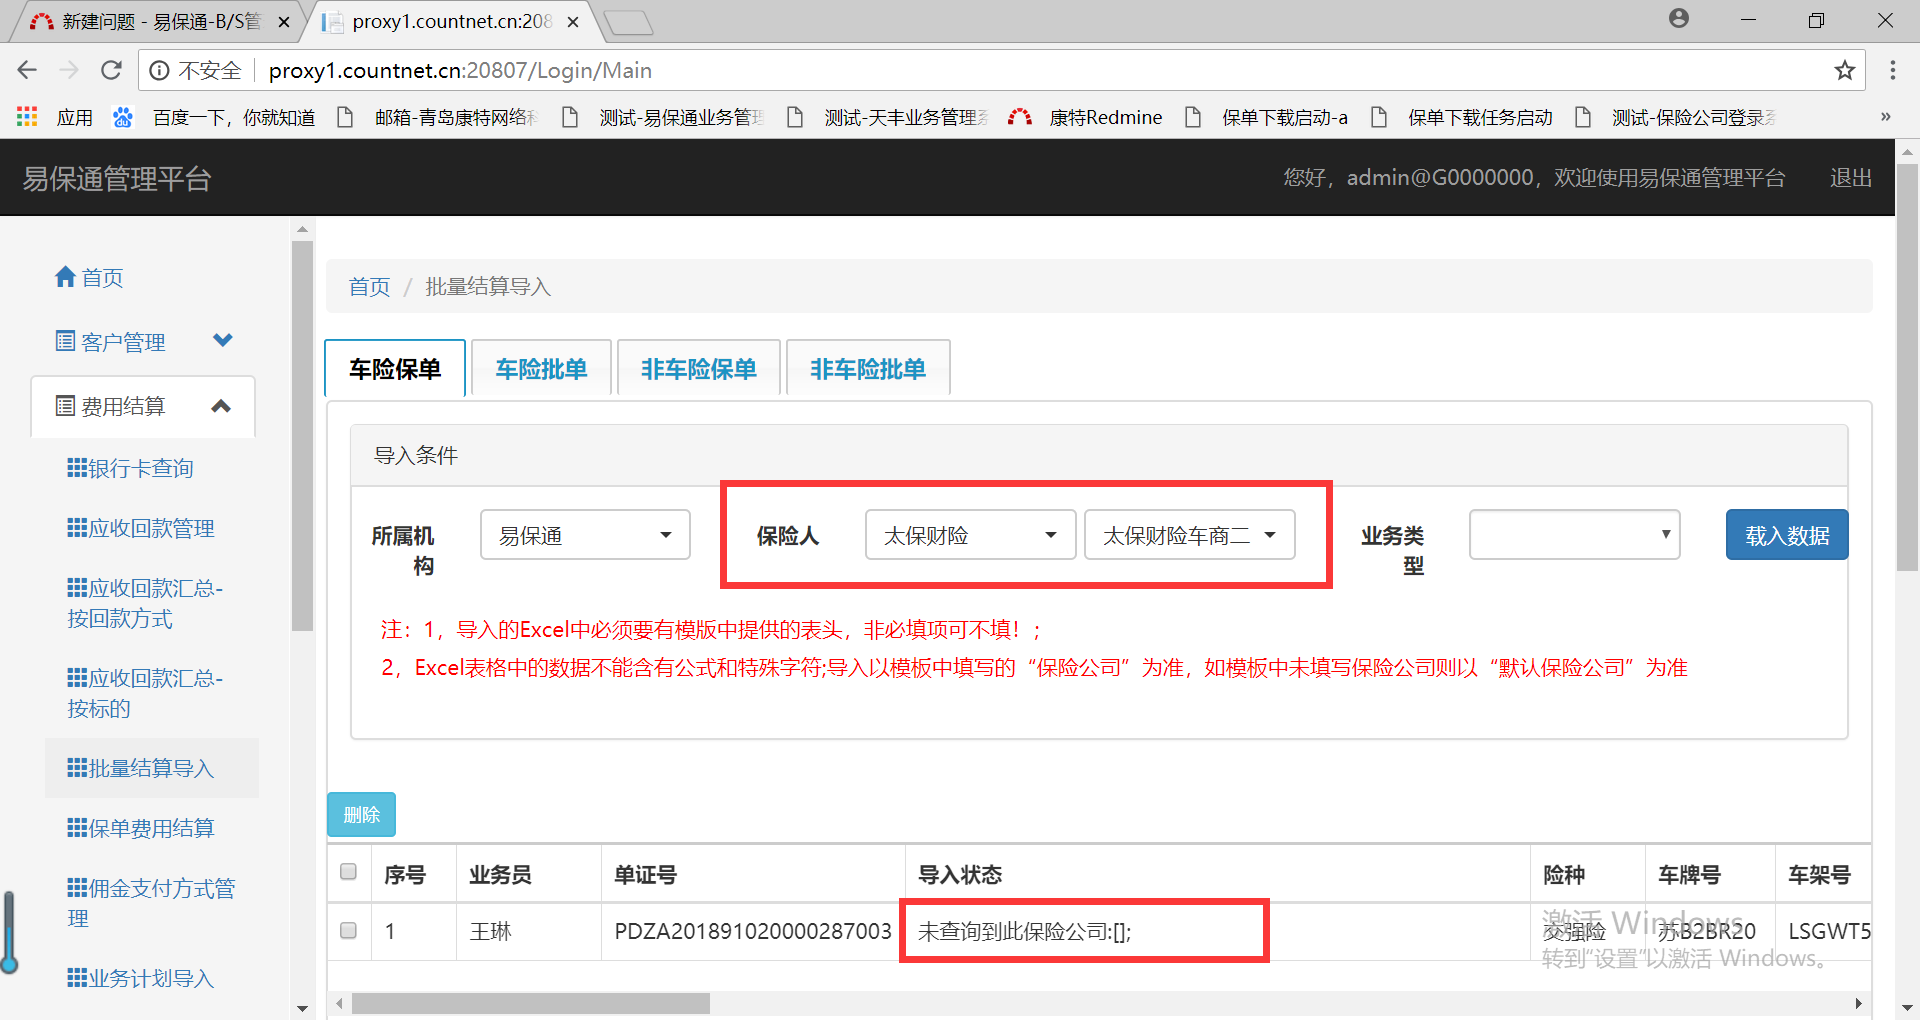Bookmark this page with the star icon
This screenshot has height=1020, width=1920.
click(x=1844, y=70)
